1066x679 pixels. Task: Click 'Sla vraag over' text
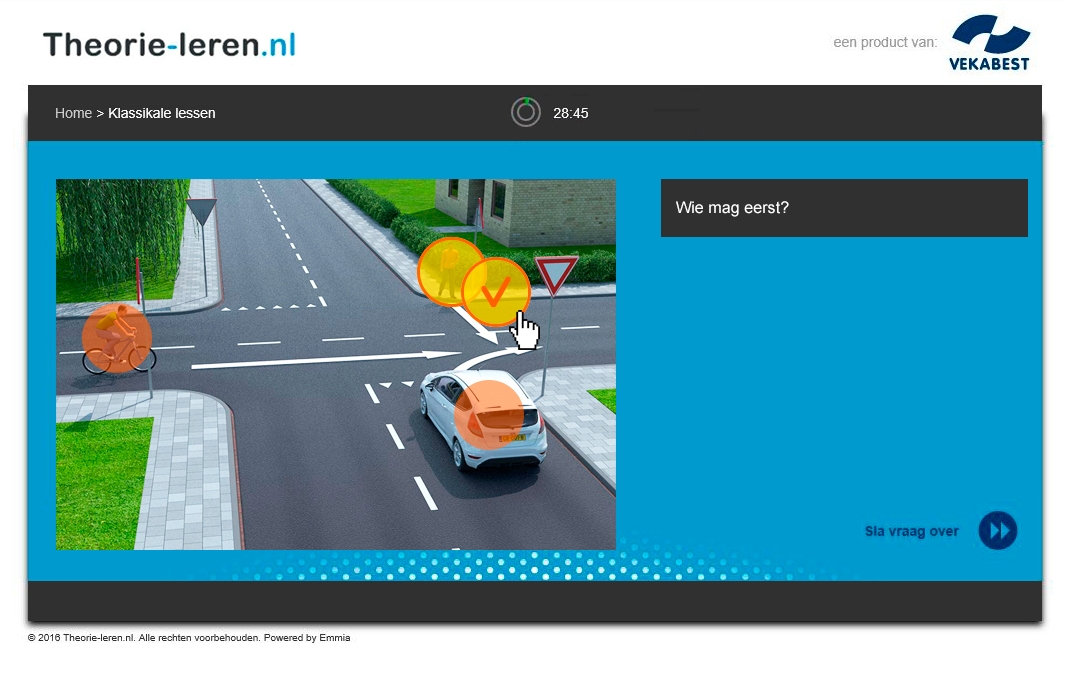click(912, 532)
